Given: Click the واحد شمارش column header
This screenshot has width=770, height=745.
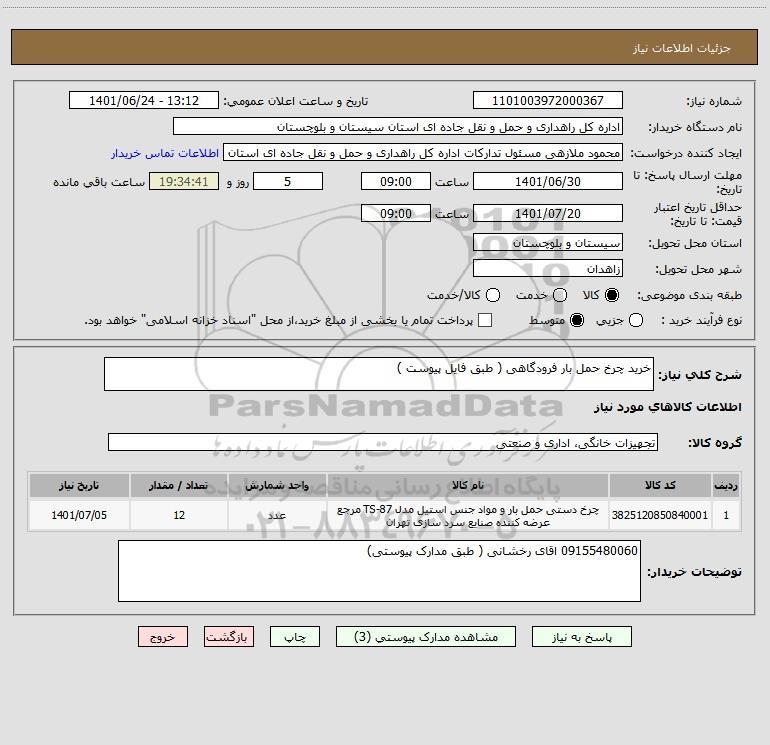Looking at the screenshot, I should pyautogui.click(x=277, y=485).
